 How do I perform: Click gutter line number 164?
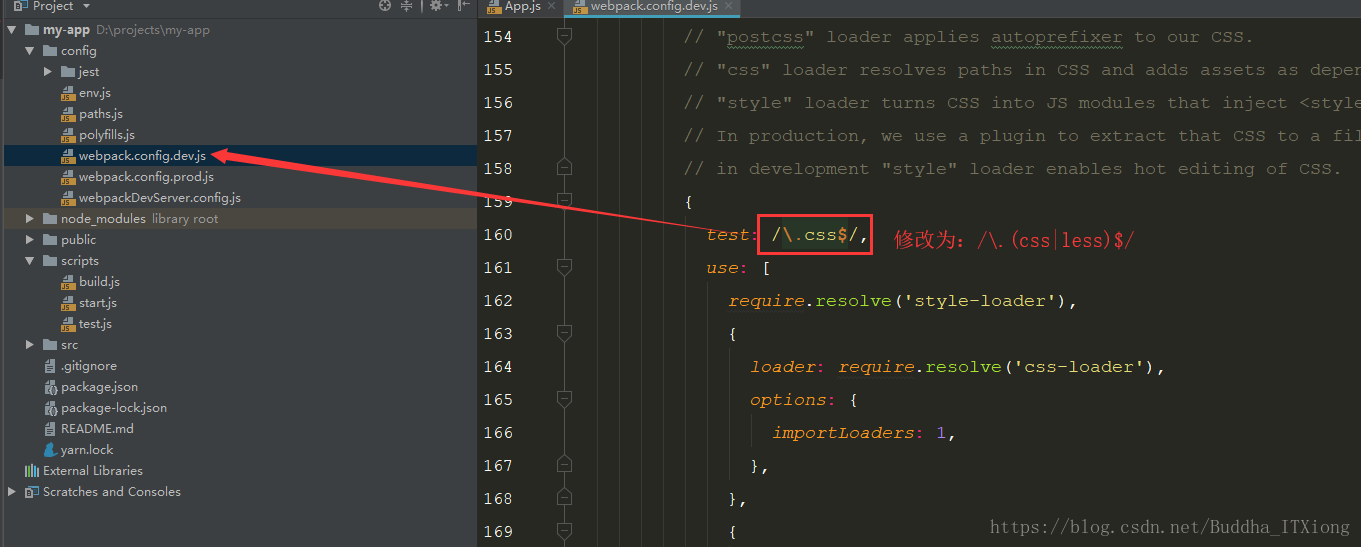[x=497, y=367]
